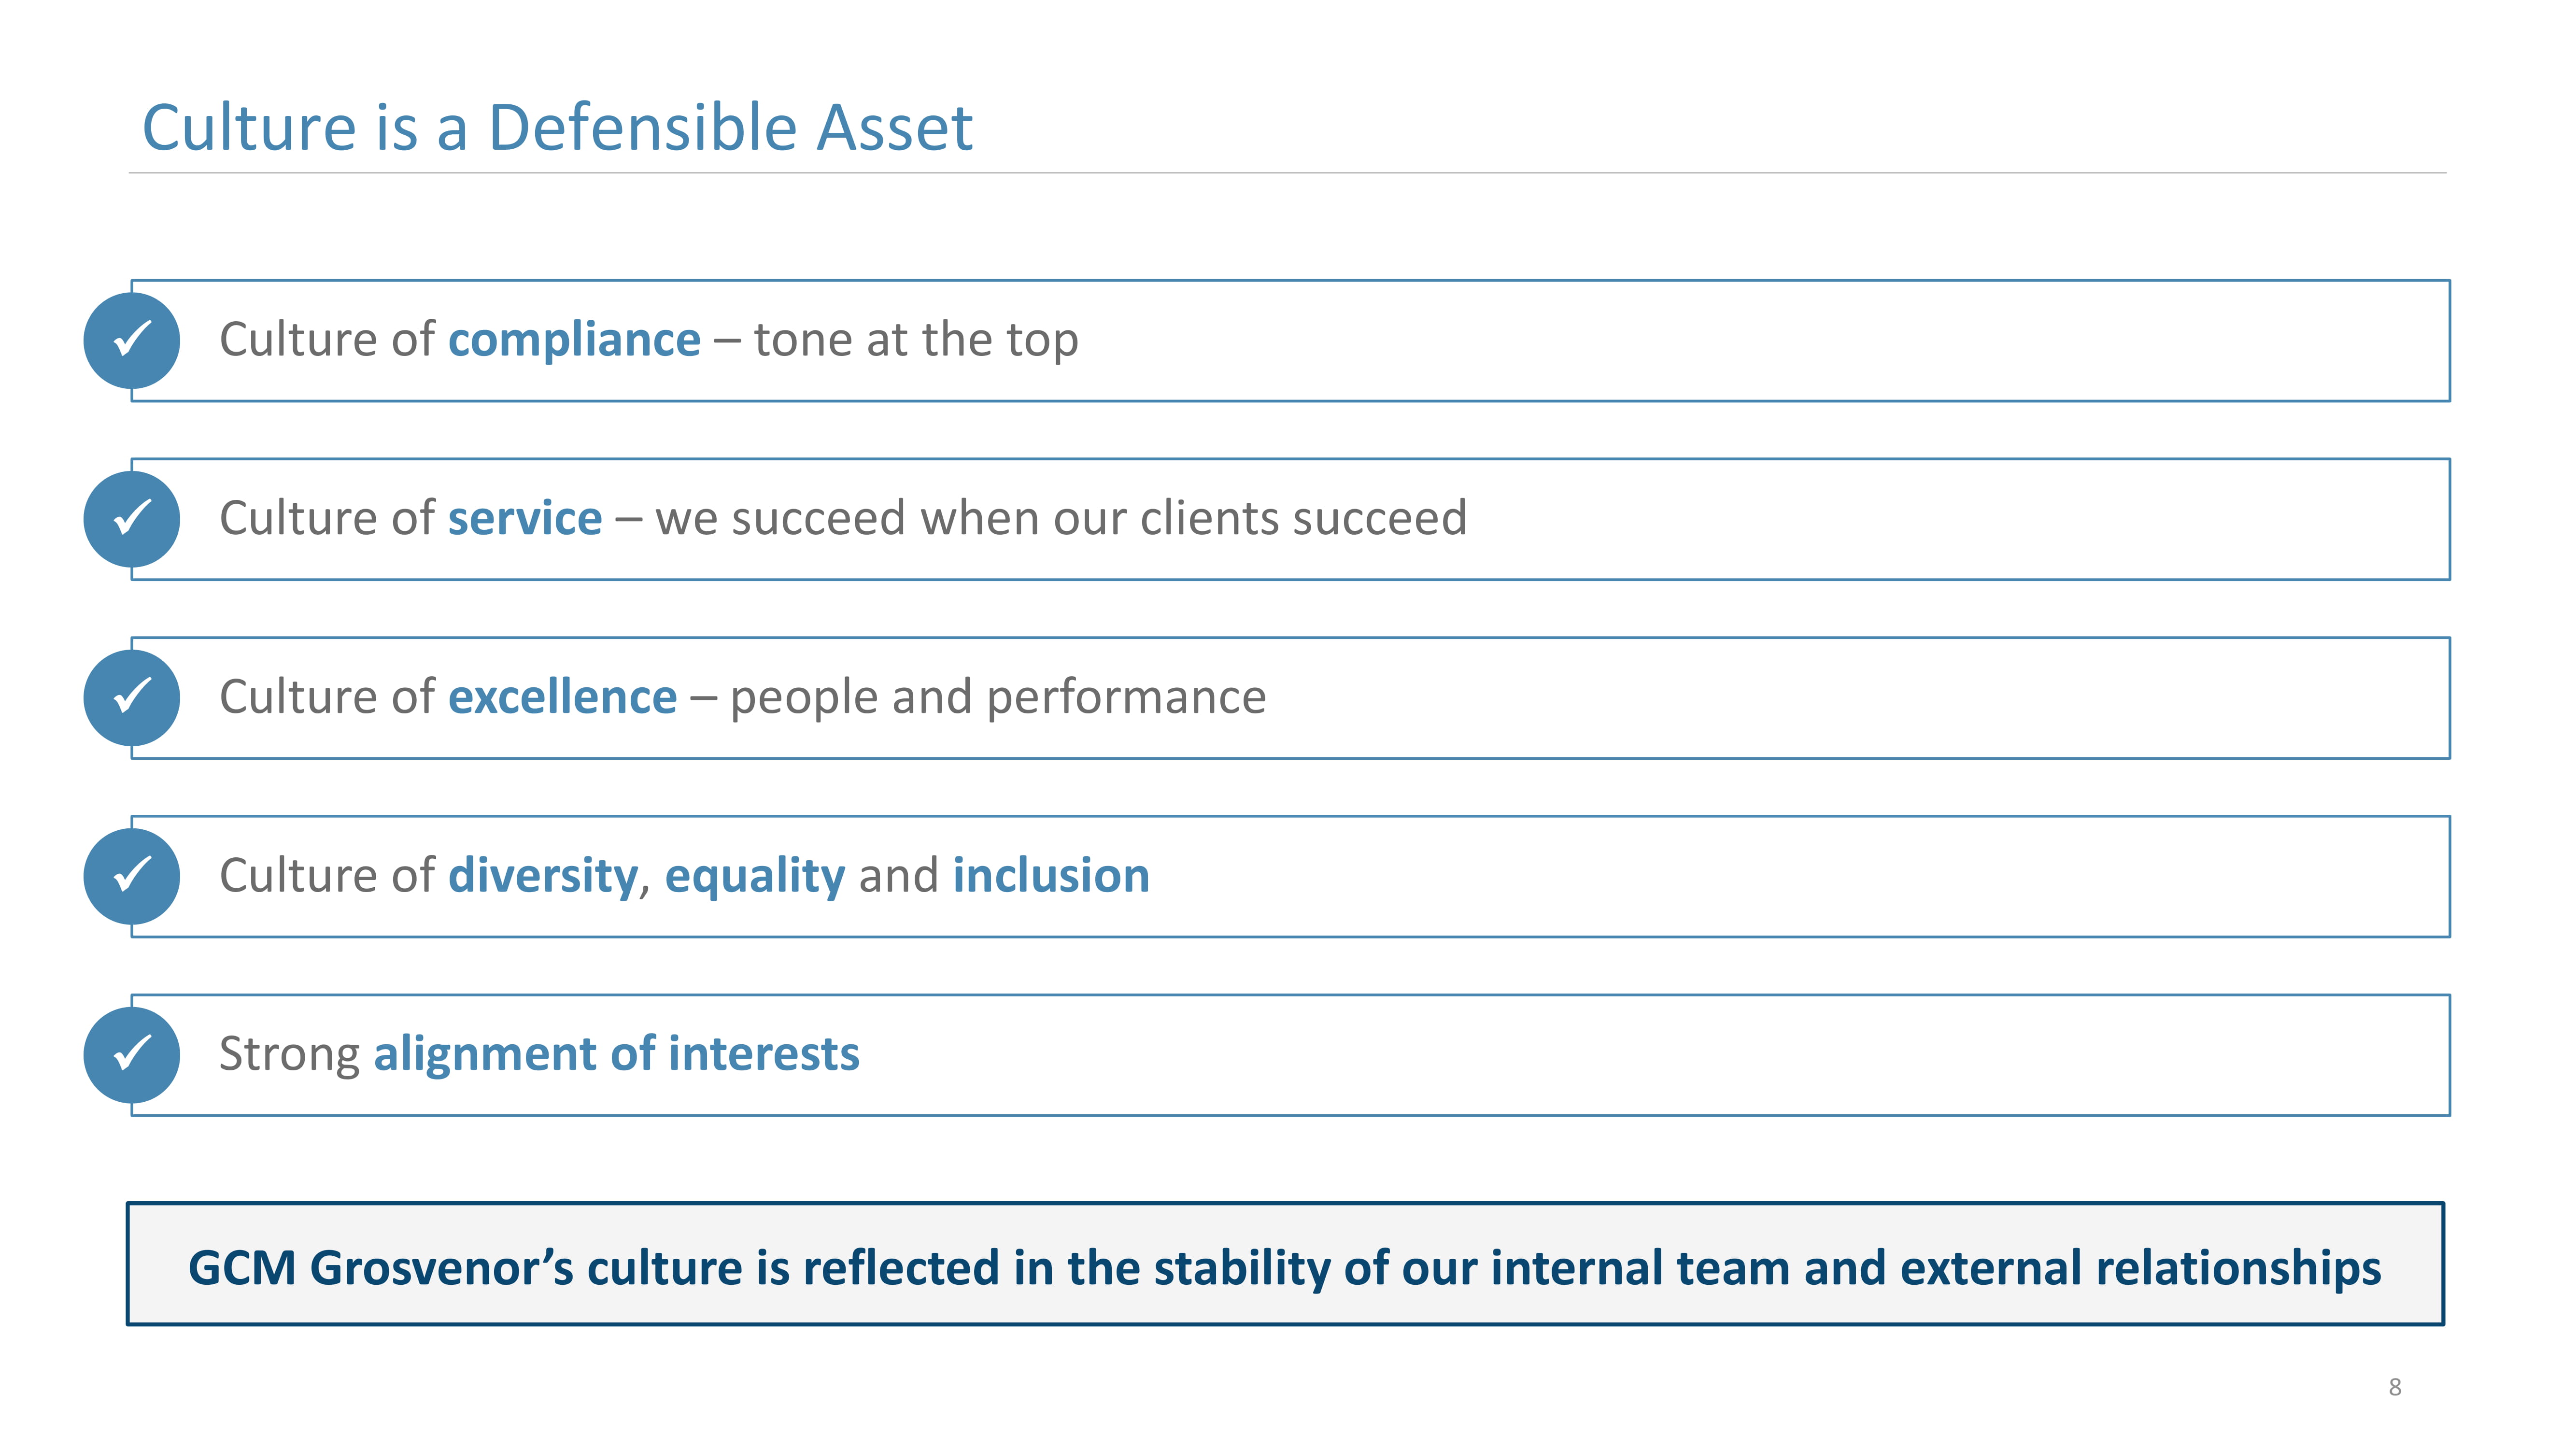Click the checkmark icon beside diversity row

132,876
